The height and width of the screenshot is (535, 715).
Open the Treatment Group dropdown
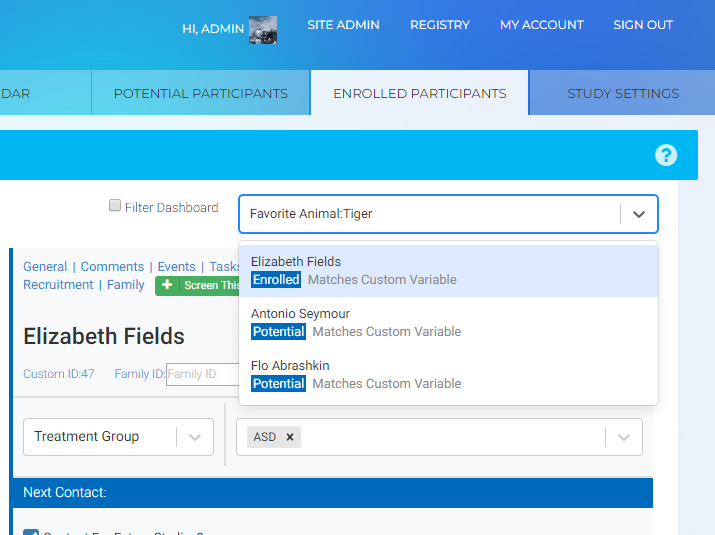[118, 437]
